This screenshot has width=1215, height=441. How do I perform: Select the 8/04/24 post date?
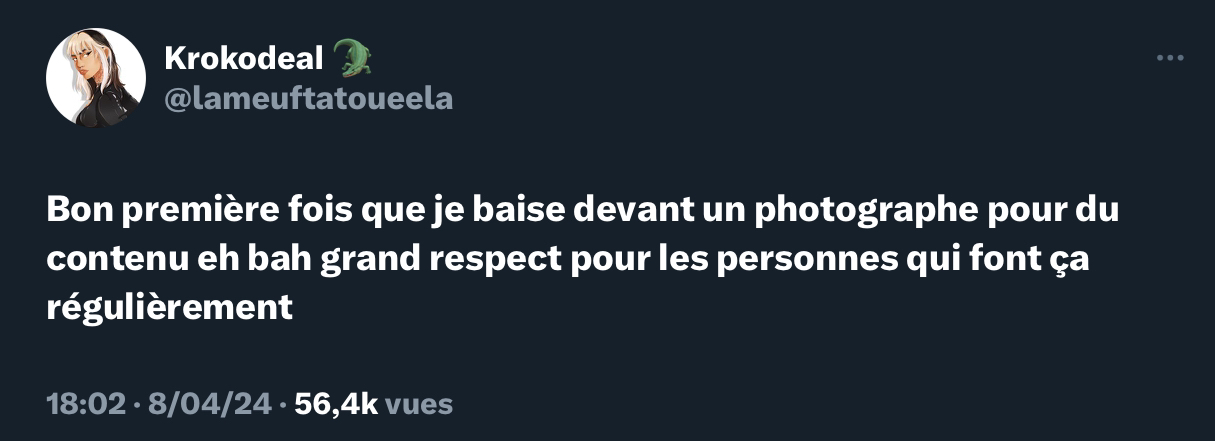[210, 404]
